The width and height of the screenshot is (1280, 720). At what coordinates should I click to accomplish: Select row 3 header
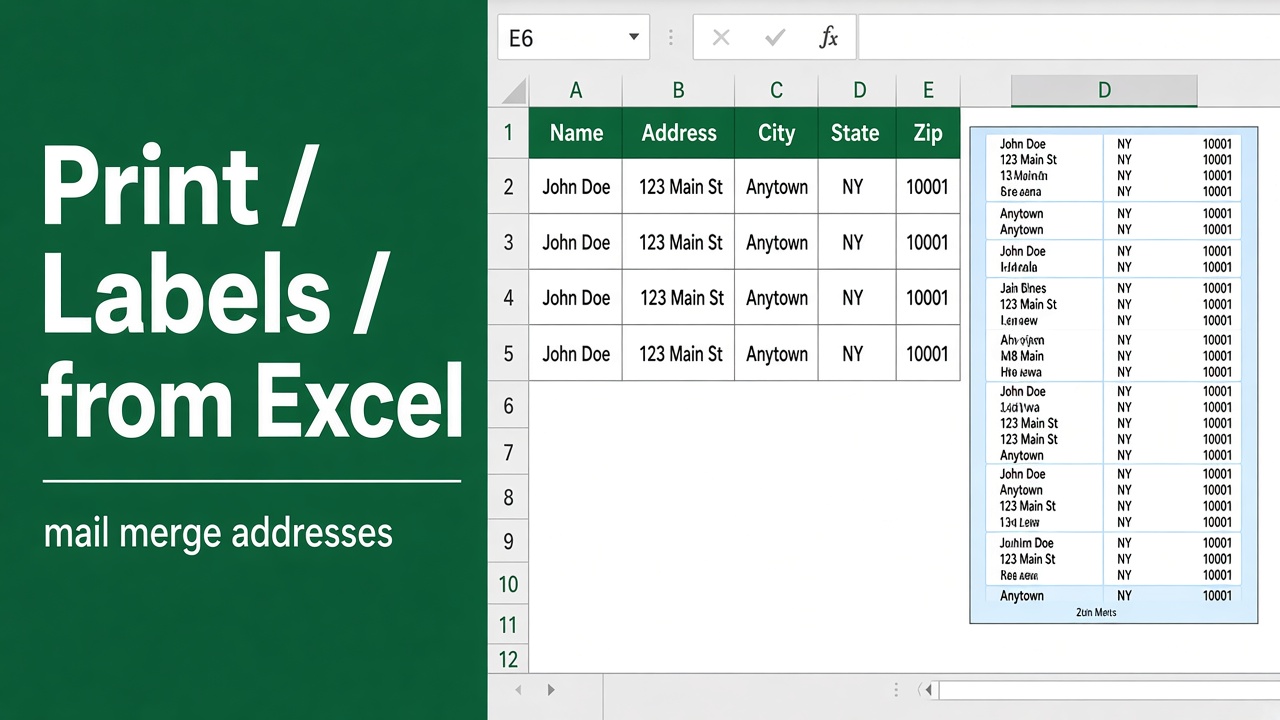[508, 242]
